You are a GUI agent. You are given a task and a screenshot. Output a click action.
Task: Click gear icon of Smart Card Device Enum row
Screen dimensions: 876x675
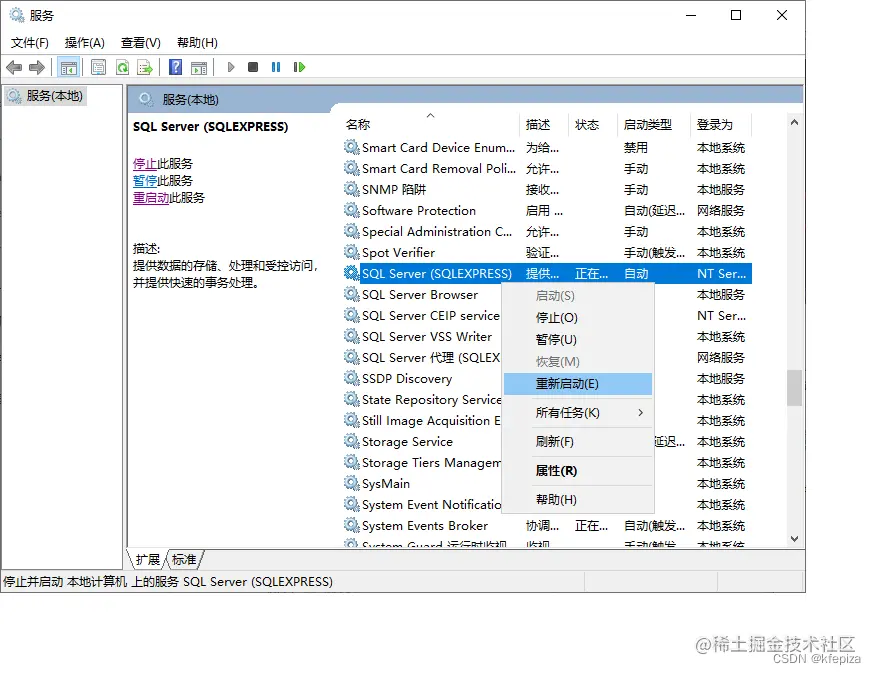click(351, 148)
